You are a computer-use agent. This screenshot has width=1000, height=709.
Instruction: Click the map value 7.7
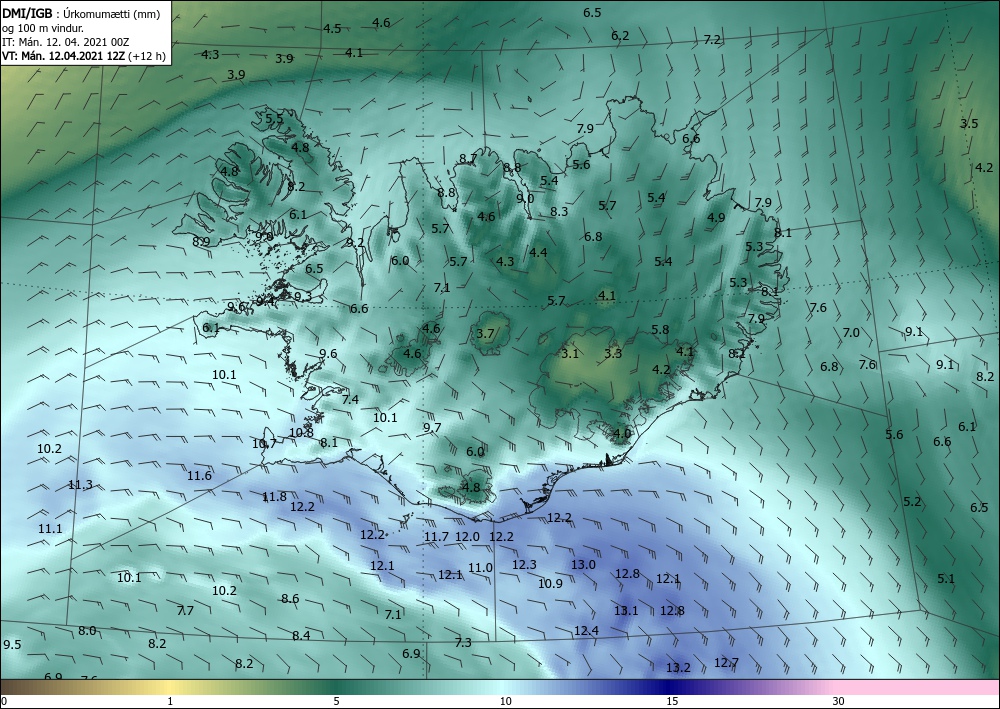[x=185, y=611]
